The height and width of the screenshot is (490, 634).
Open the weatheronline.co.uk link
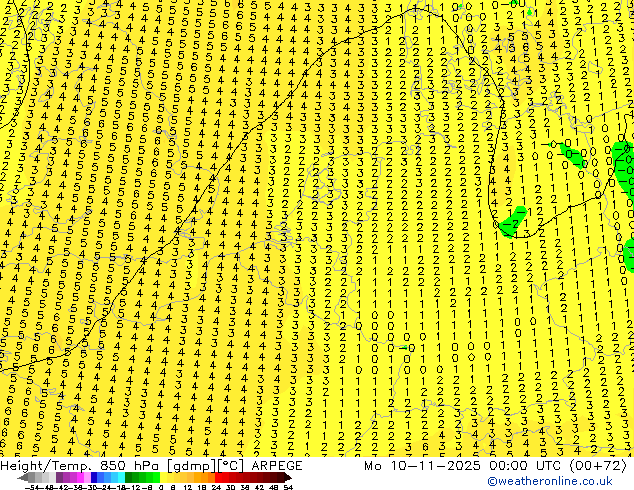[550, 481]
